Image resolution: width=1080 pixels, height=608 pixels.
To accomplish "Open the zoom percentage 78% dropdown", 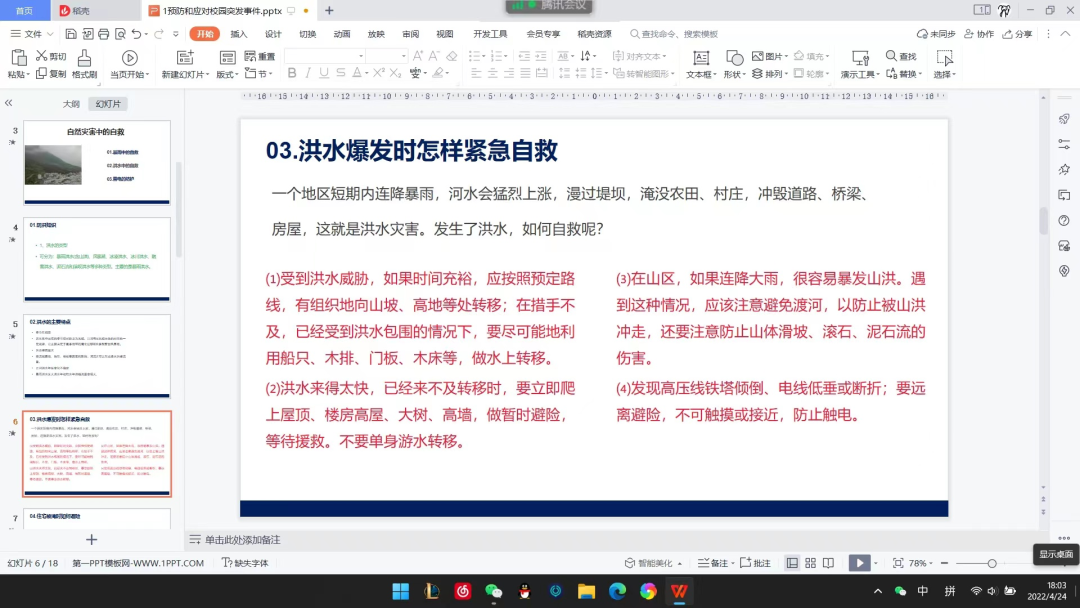I will [x=922, y=563].
